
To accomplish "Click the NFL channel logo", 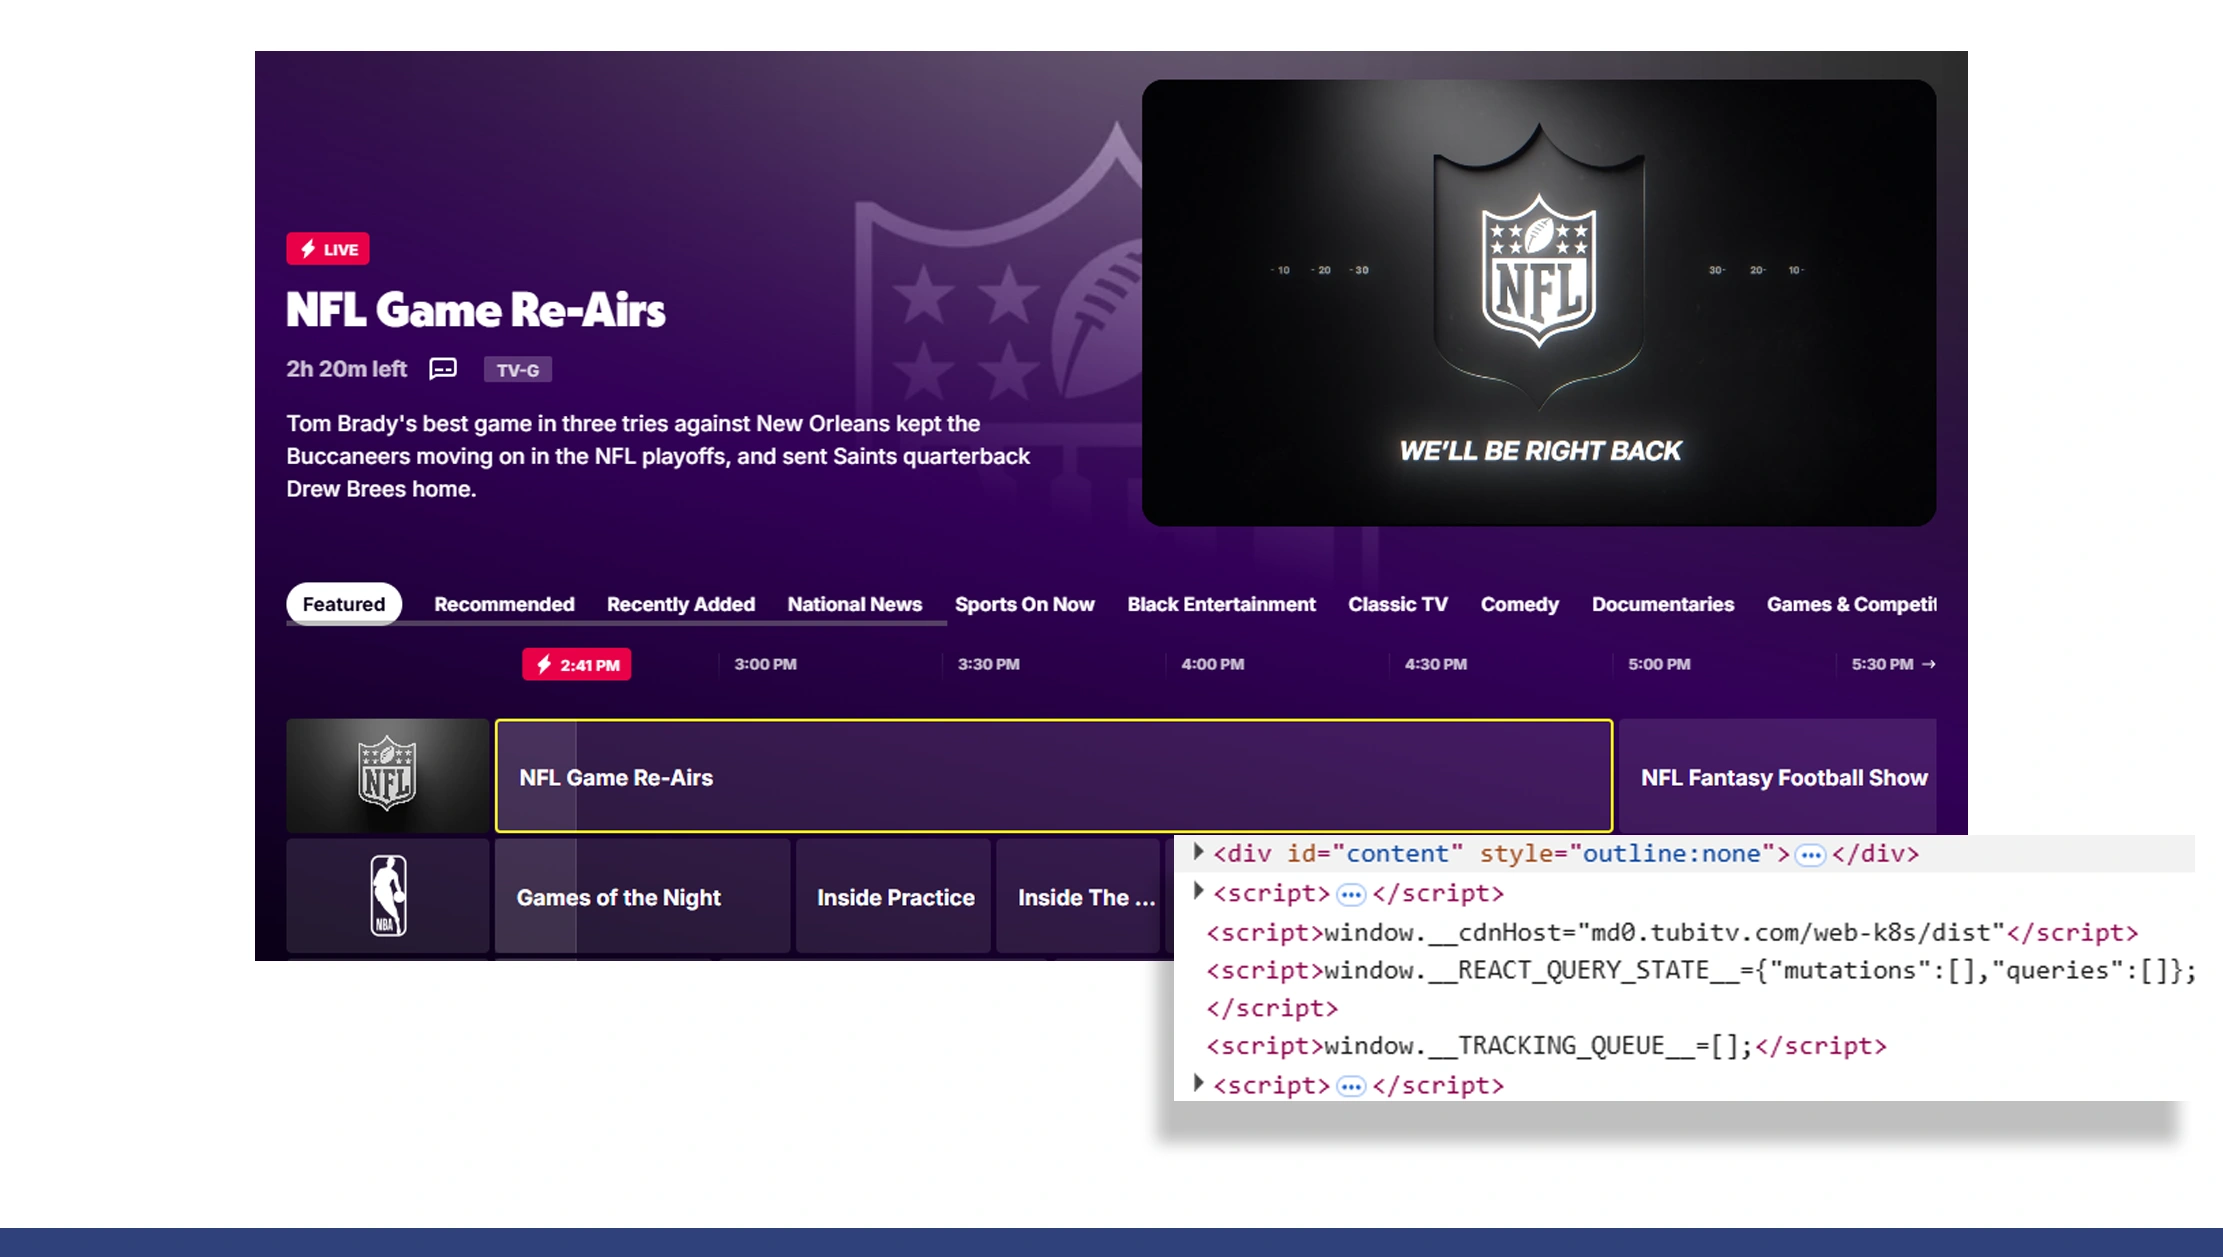I will click(x=387, y=775).
